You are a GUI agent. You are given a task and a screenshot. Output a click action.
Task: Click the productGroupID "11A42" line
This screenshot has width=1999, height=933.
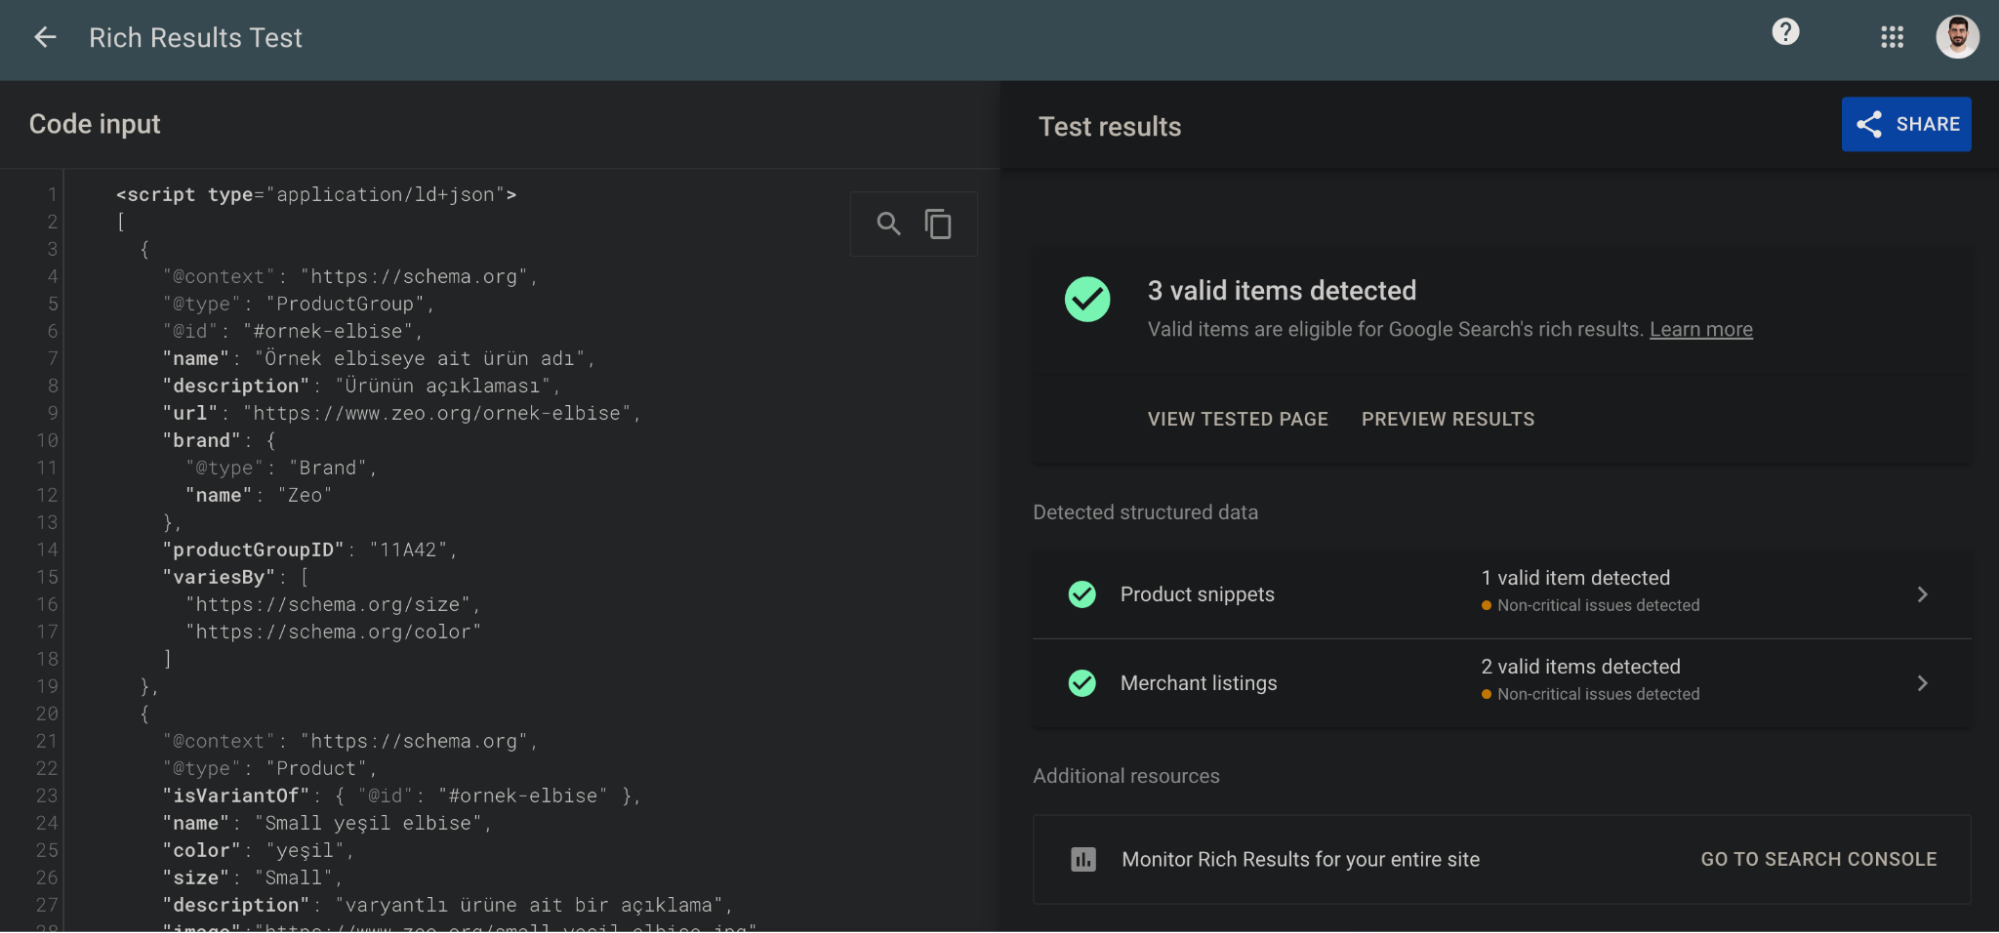pyautogui.click(x=309, y=549)
